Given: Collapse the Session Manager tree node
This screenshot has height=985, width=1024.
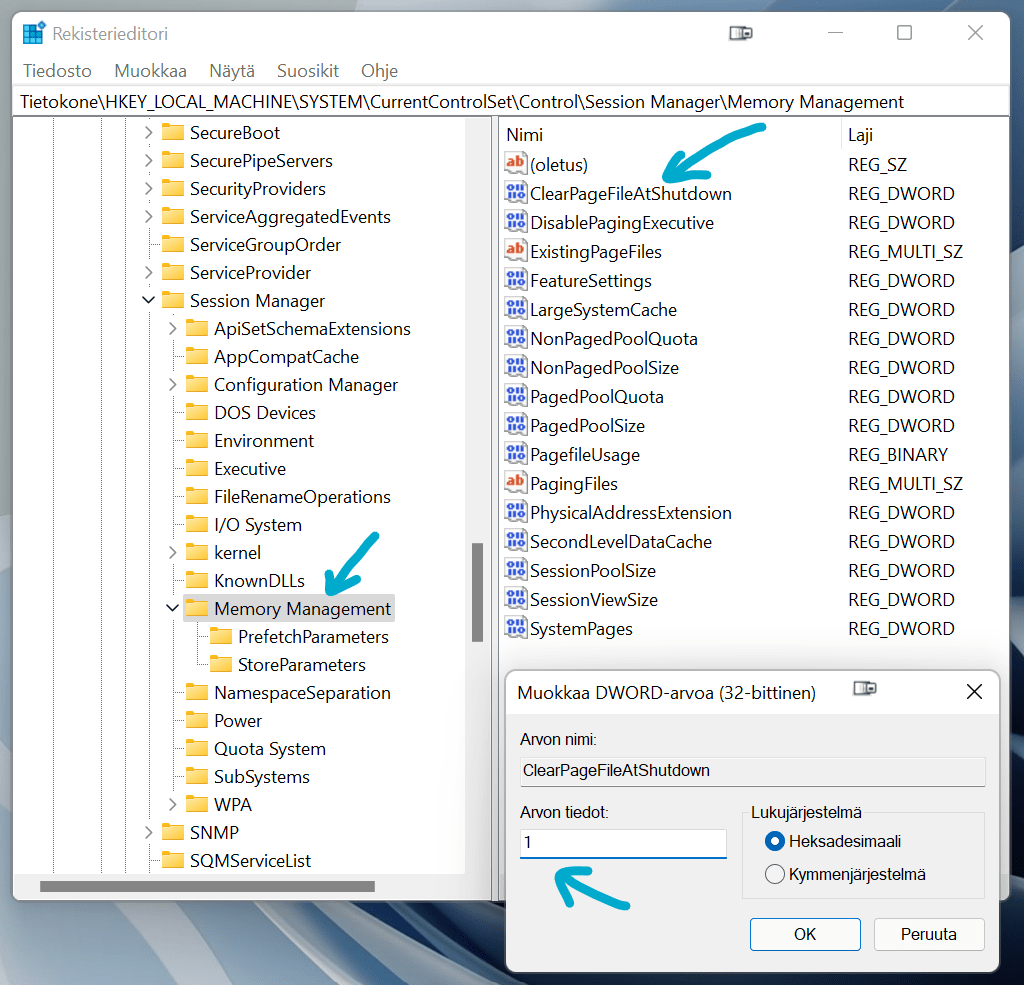Looking at the screenshot, I should point(148,300).
